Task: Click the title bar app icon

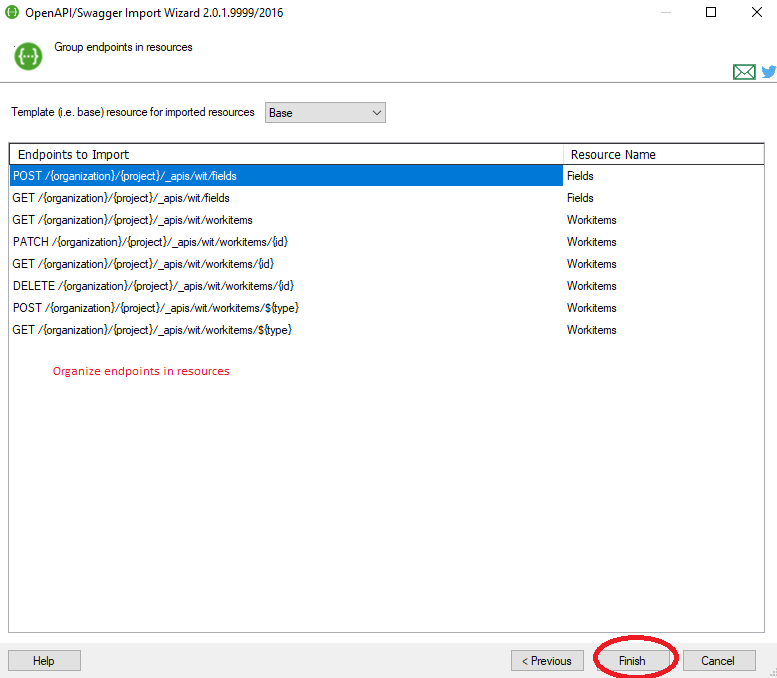Action: (12, 12)
